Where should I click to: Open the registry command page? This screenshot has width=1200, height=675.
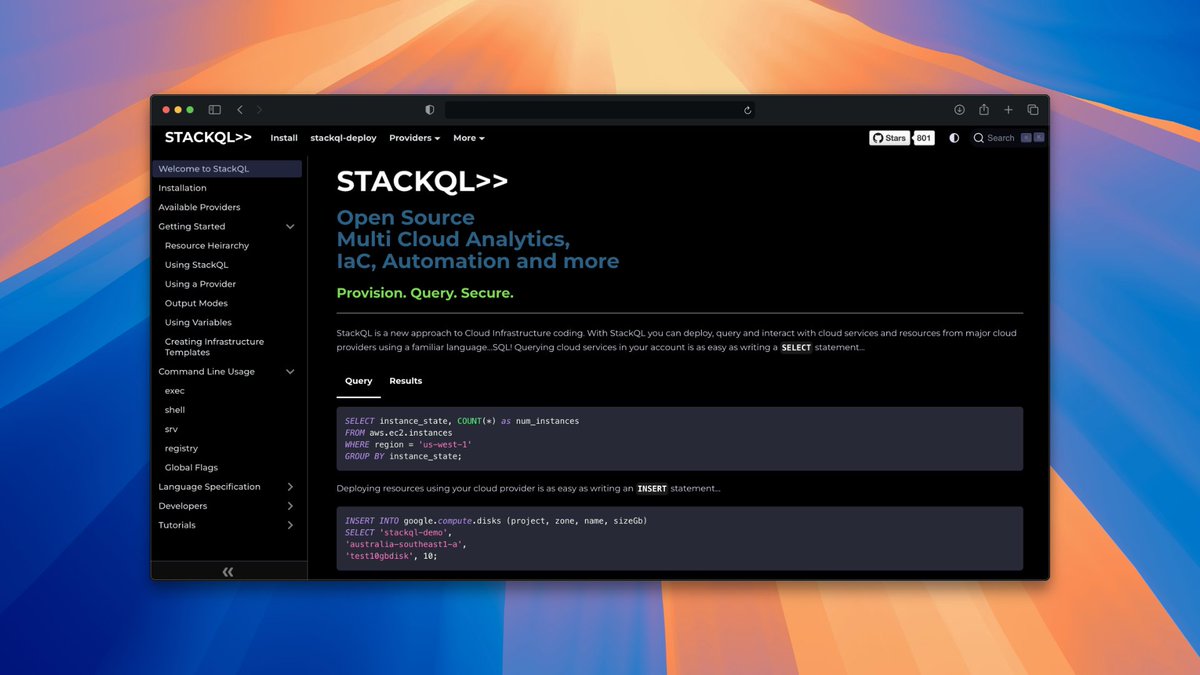coord(182,448)
